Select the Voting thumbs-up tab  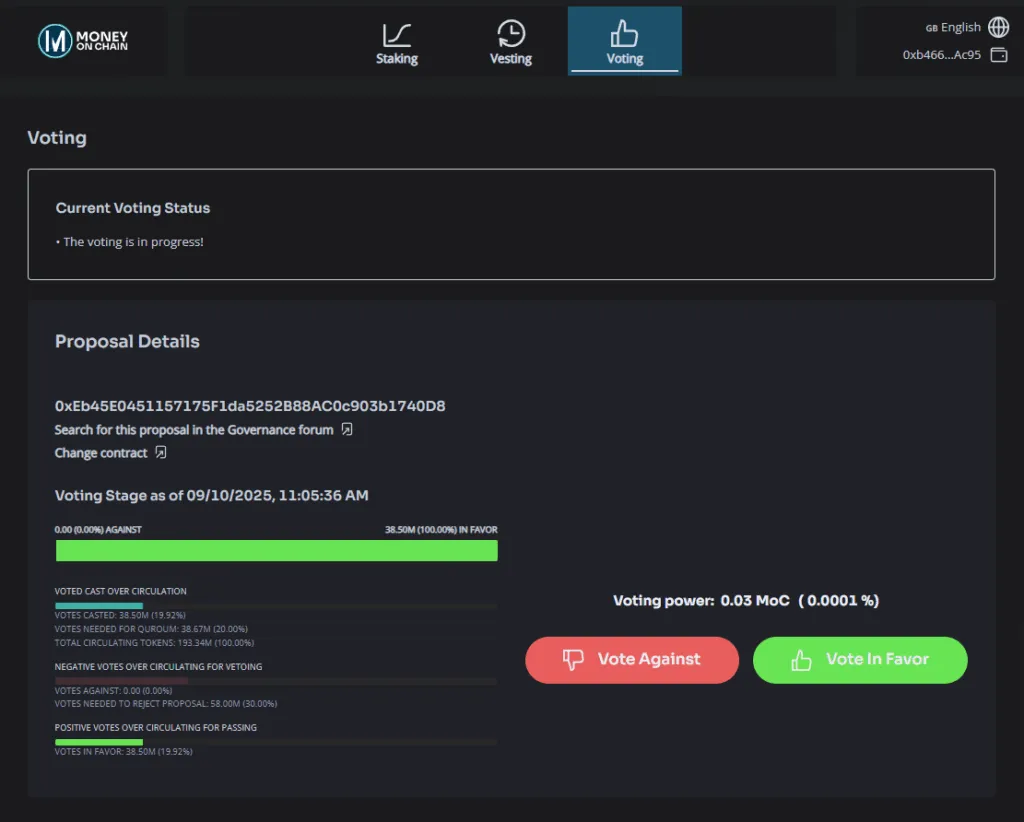(624, 42)
